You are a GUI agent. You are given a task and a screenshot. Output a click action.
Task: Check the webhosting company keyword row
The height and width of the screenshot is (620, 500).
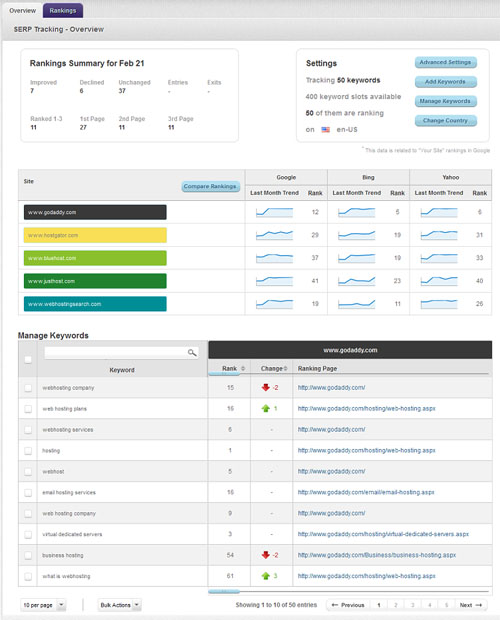[28, 388]
